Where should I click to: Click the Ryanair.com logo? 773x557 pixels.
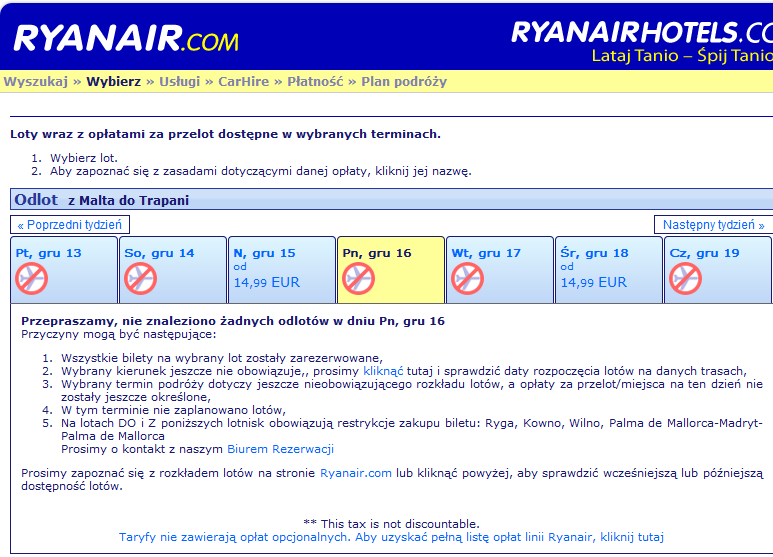coord(126,38)
